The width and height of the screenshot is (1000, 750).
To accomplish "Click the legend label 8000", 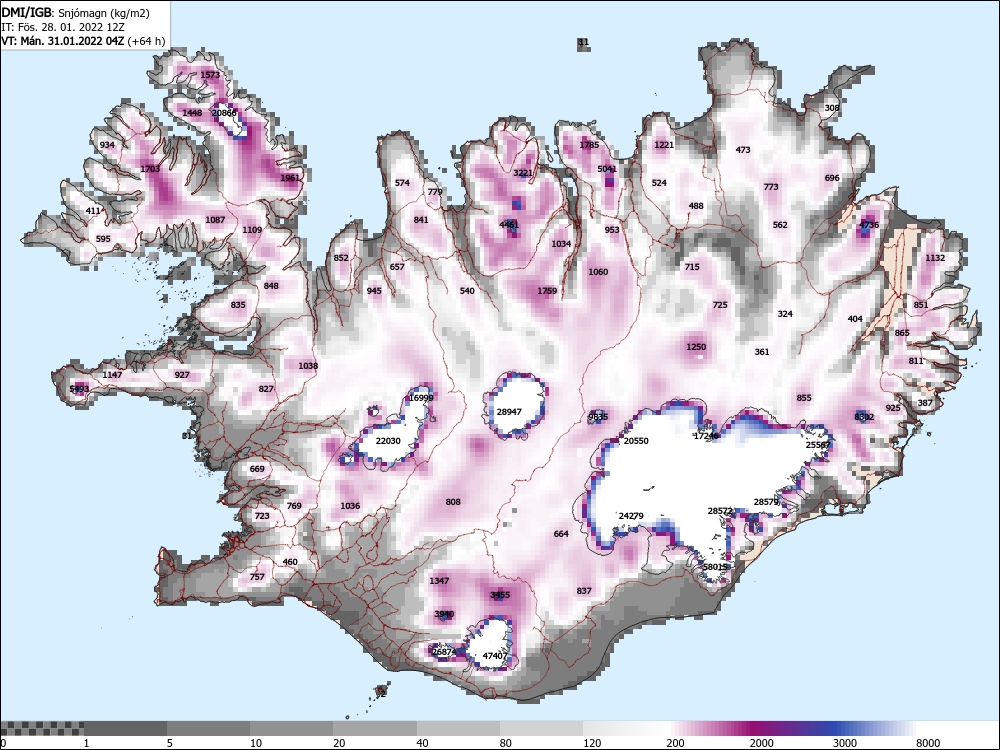I will 928,743.
